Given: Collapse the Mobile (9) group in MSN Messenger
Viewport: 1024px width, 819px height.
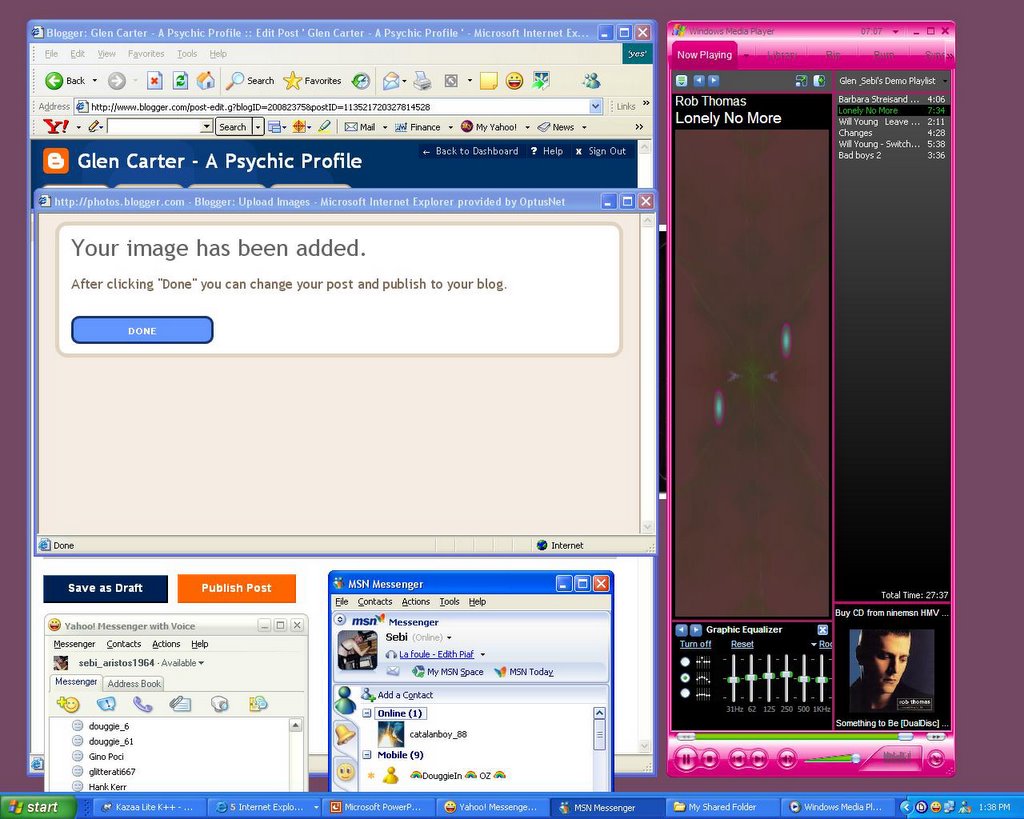Looking at the screenshot, I should click(x=367, y=754).
